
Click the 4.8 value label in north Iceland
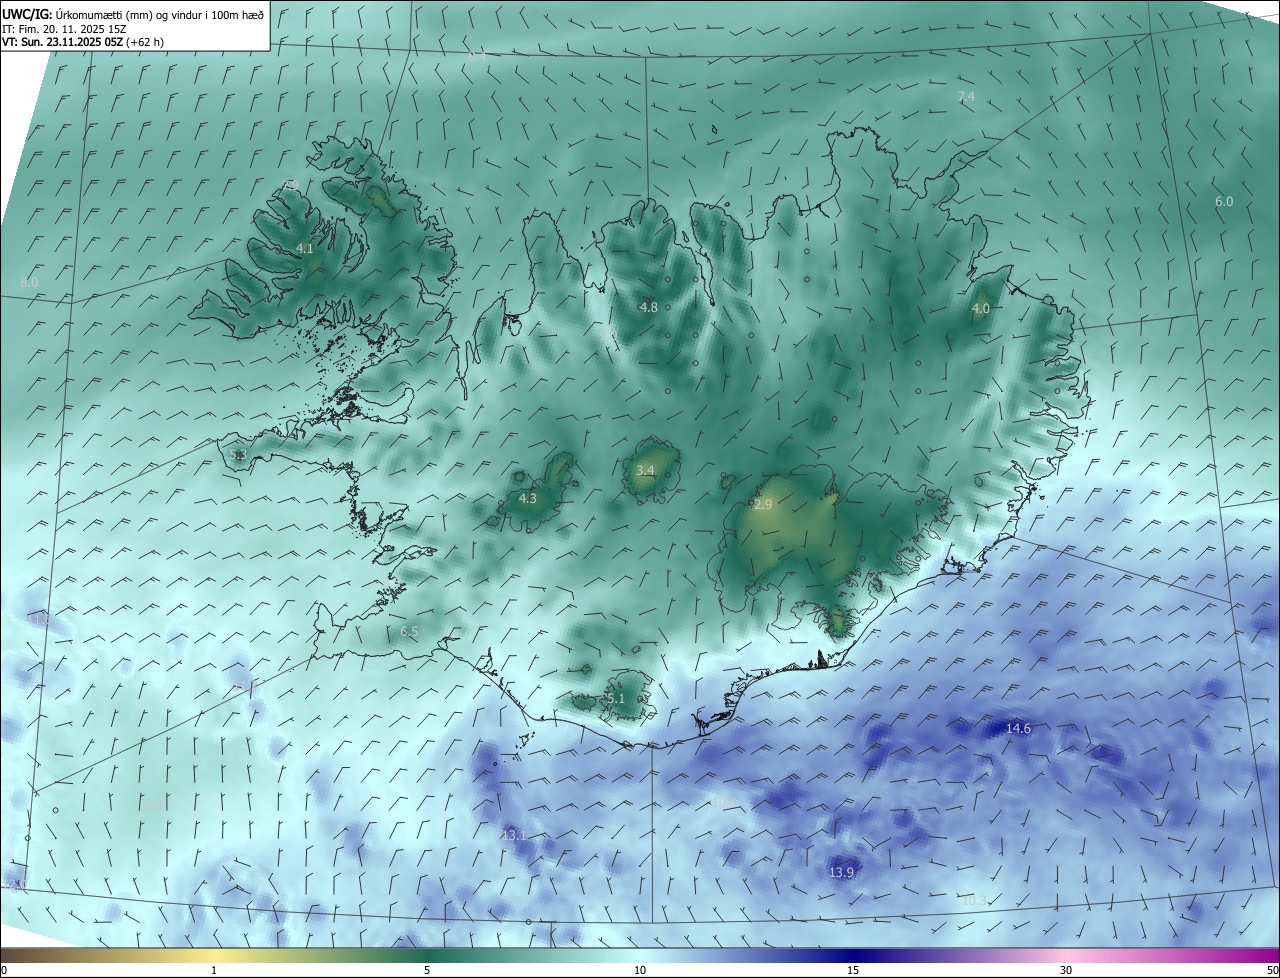[648, 307]
